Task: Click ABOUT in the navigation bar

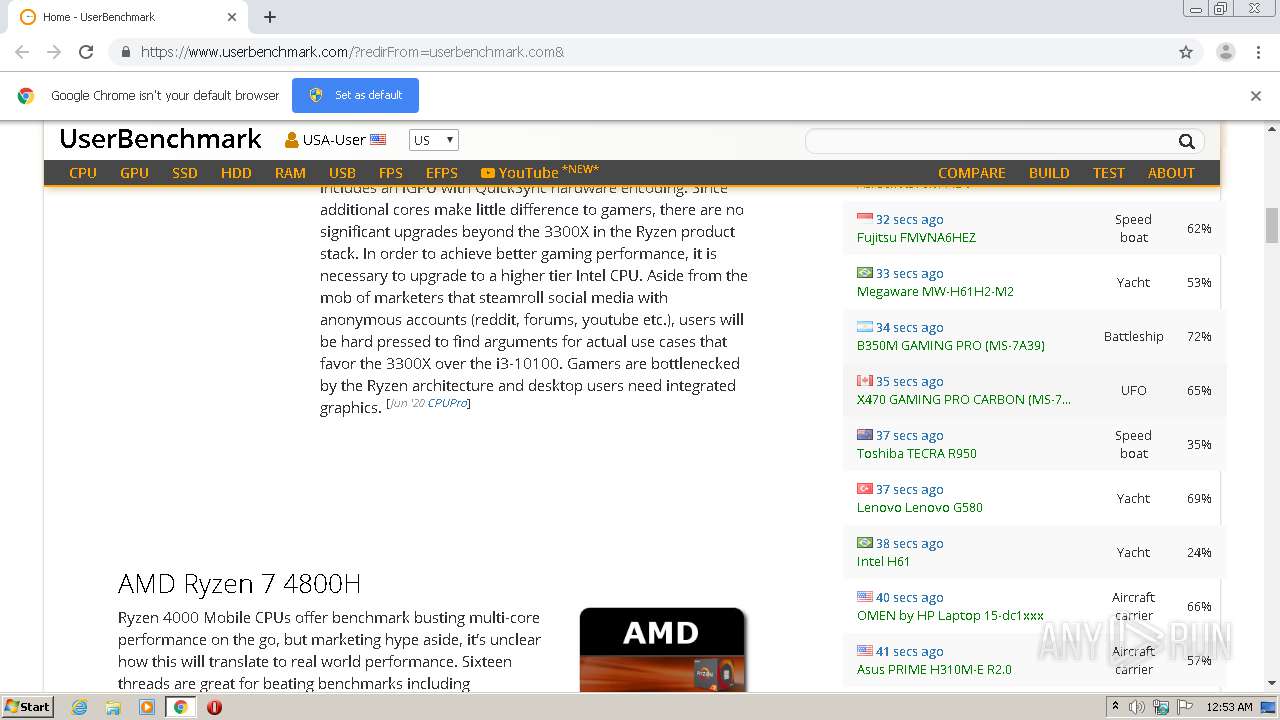Action: (1171, 173)
